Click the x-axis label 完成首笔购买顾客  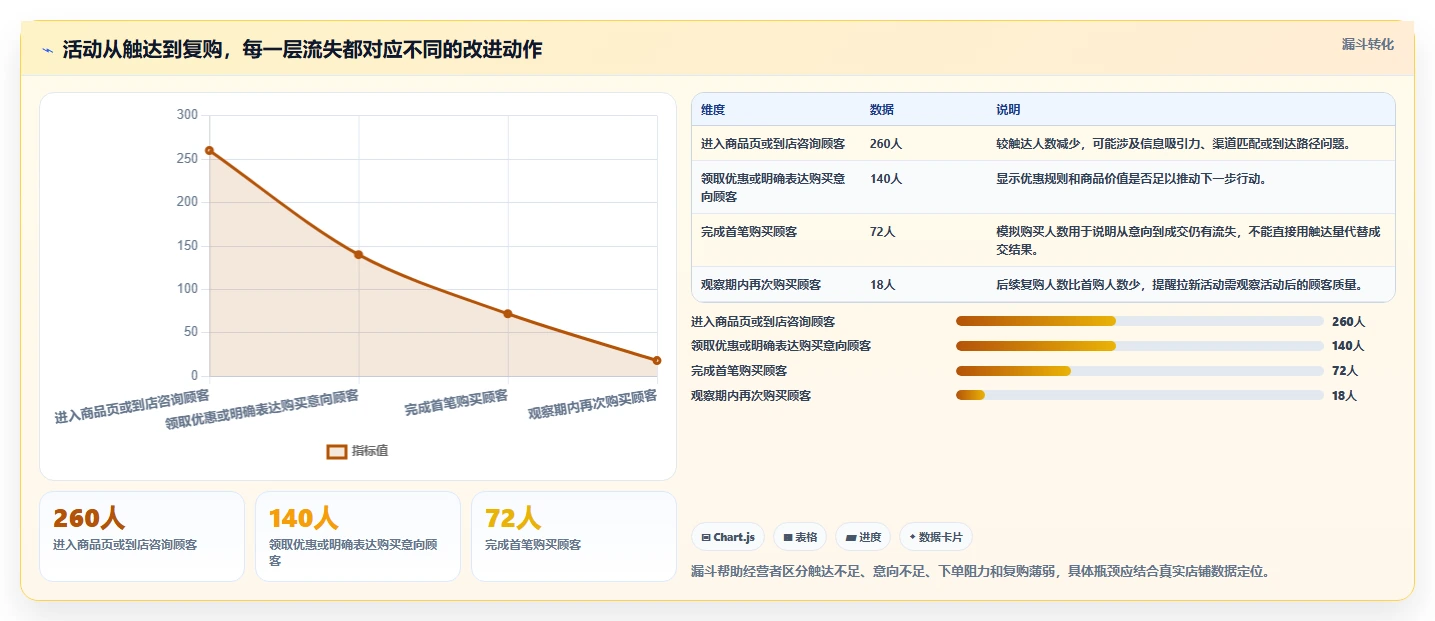[456, 403]
